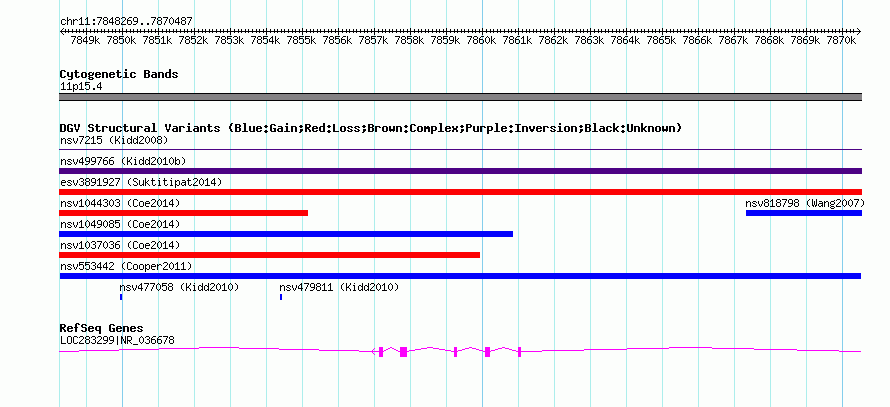The height and width of the screenshot is (407, 890).
Task: Click the blue nsv553442 gain bar
Action: (460, 276)
